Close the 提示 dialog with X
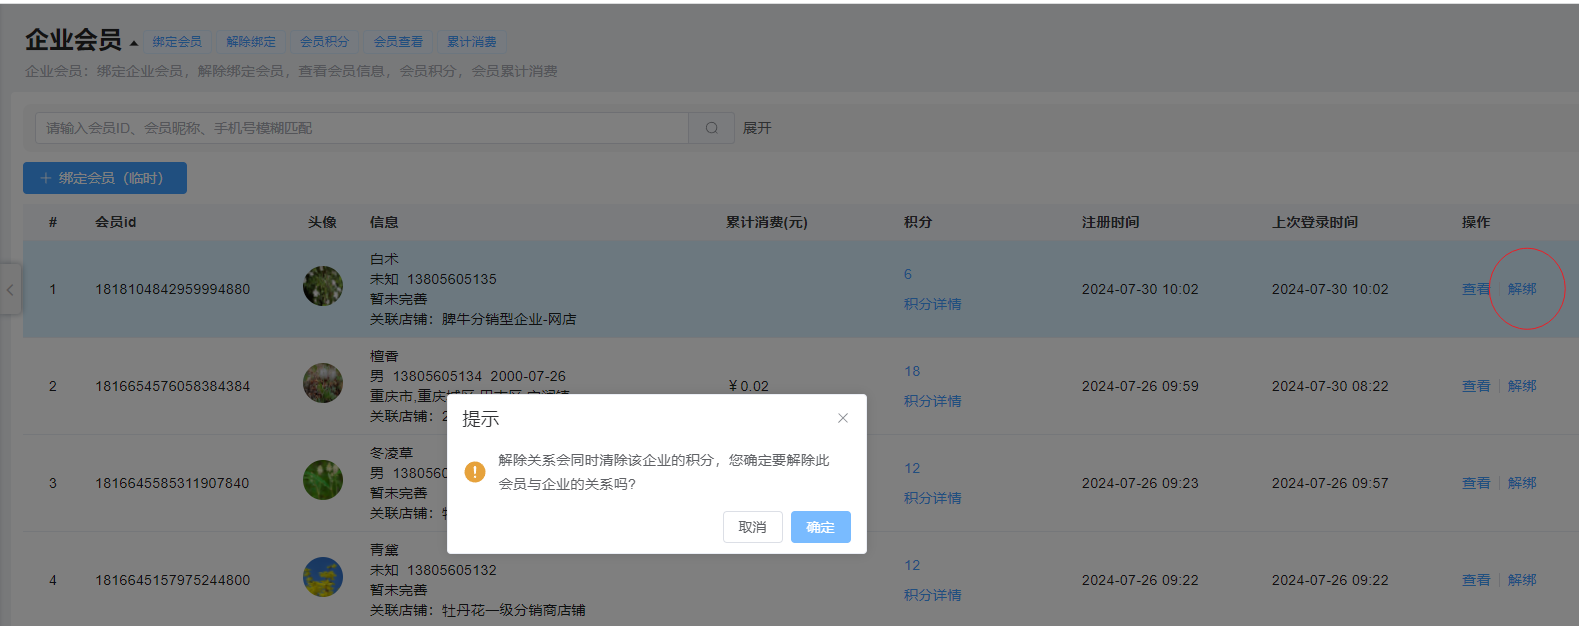 tap(843, 418)
